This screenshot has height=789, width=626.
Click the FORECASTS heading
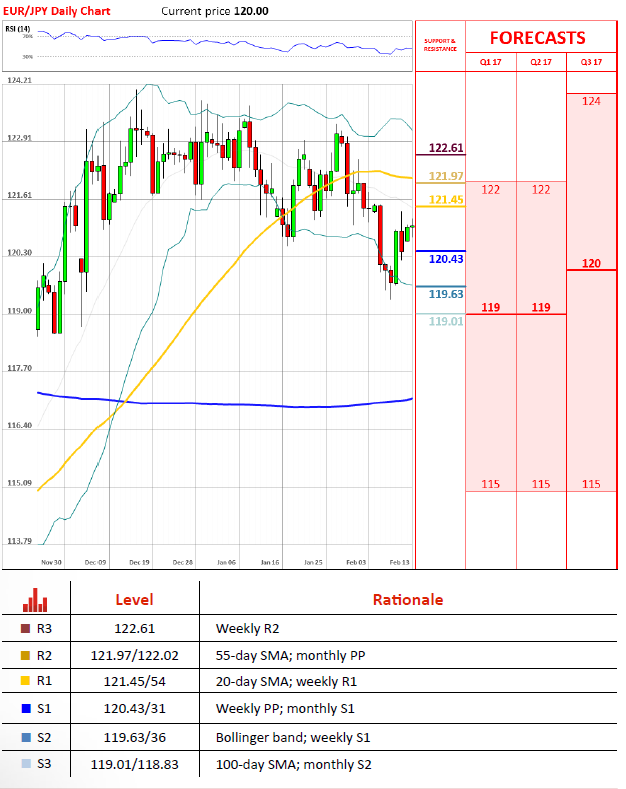537,38
